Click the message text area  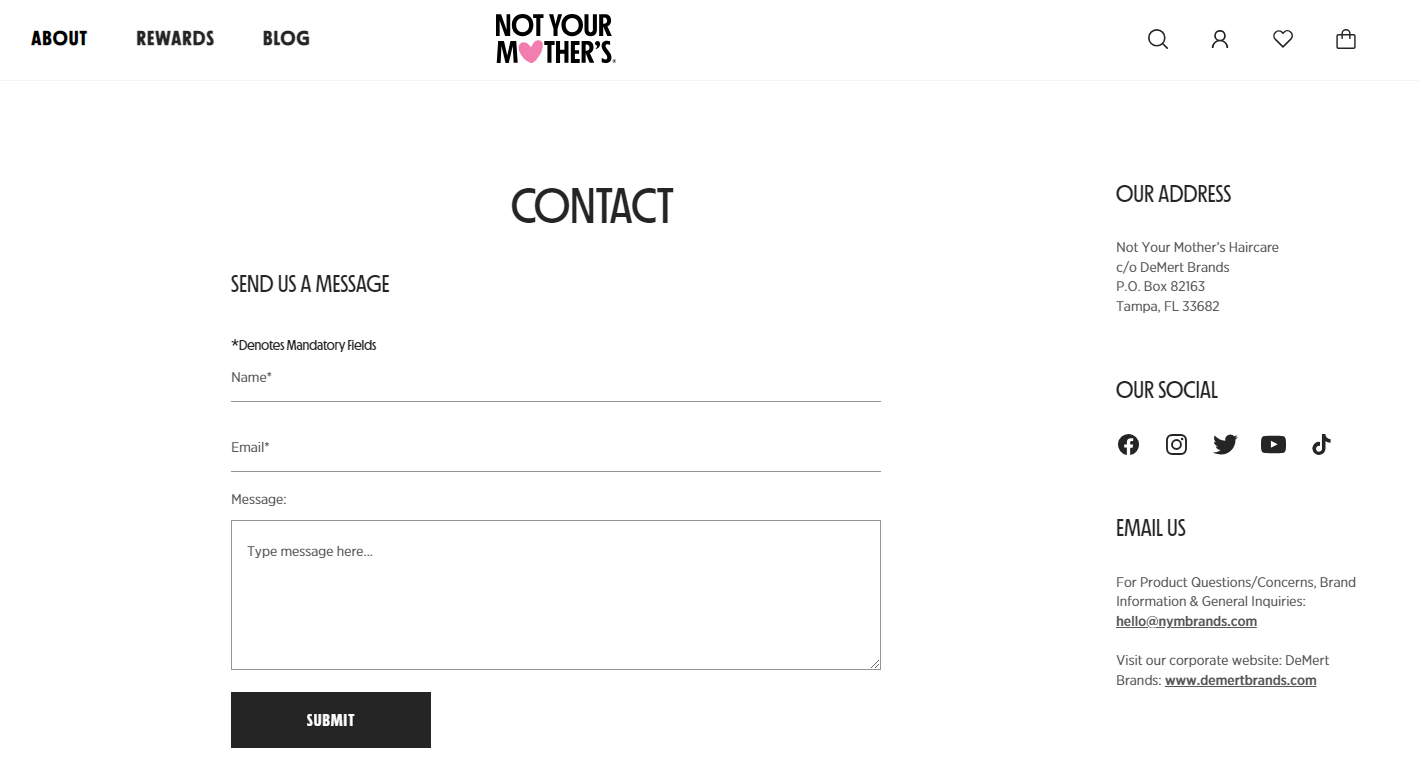click(x=555, y=595)
